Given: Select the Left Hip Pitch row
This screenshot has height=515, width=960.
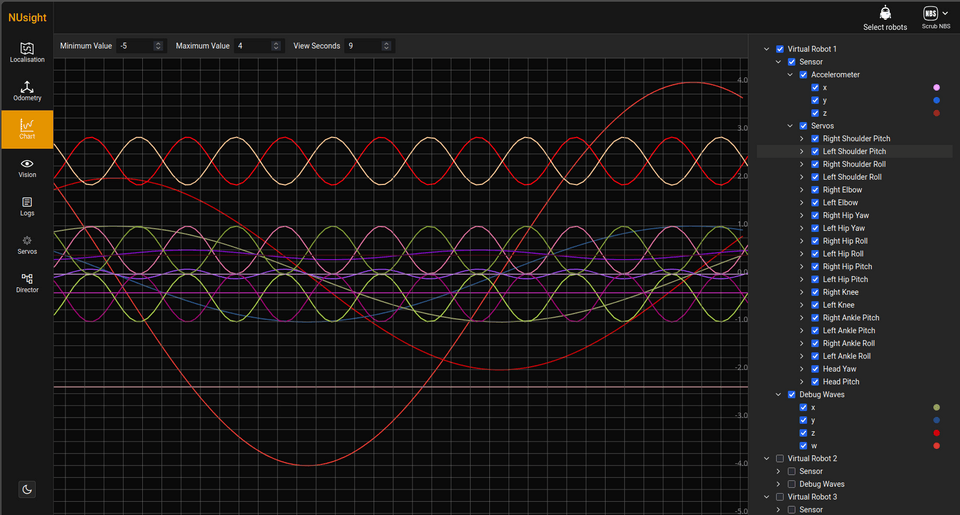Looking at the screenshot, I should pos(855,279).
